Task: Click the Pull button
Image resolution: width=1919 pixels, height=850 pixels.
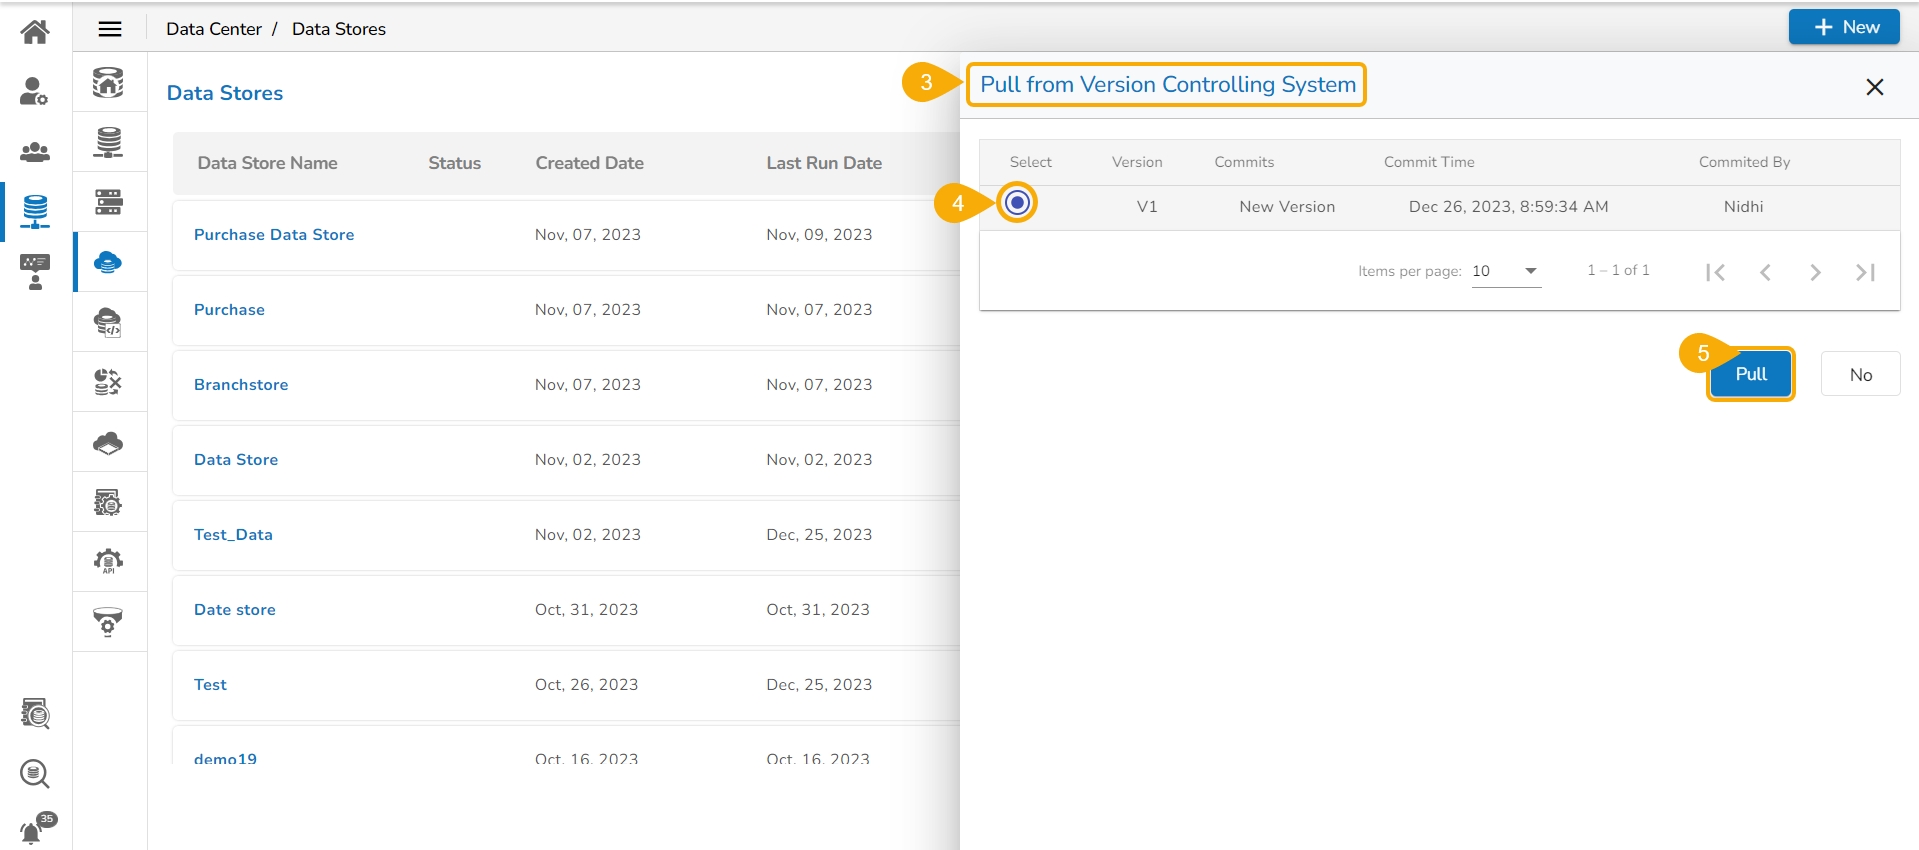Action: pos(1751,374)
